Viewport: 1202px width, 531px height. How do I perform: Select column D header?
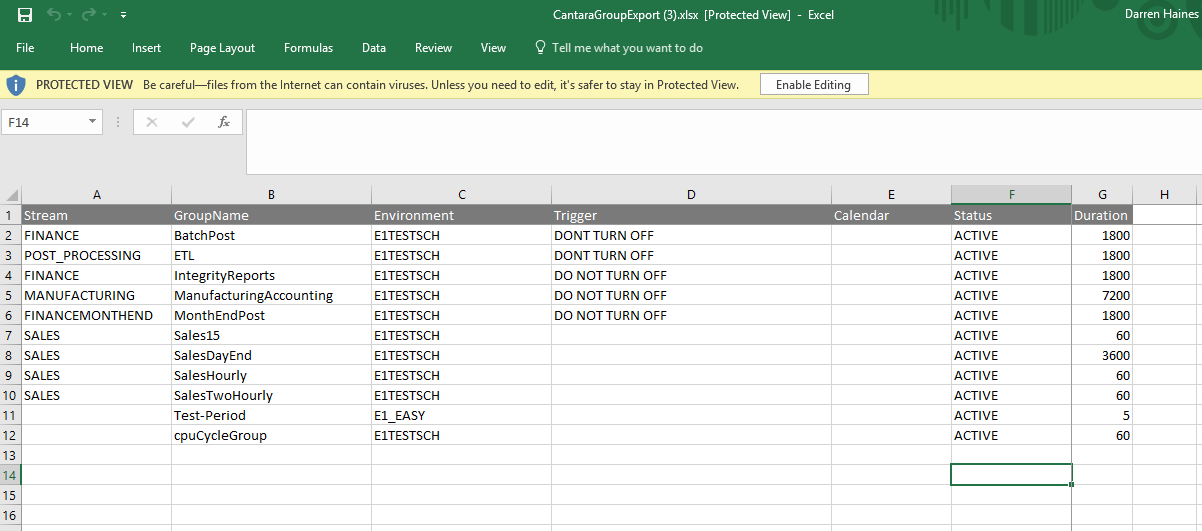coord(691,195)
